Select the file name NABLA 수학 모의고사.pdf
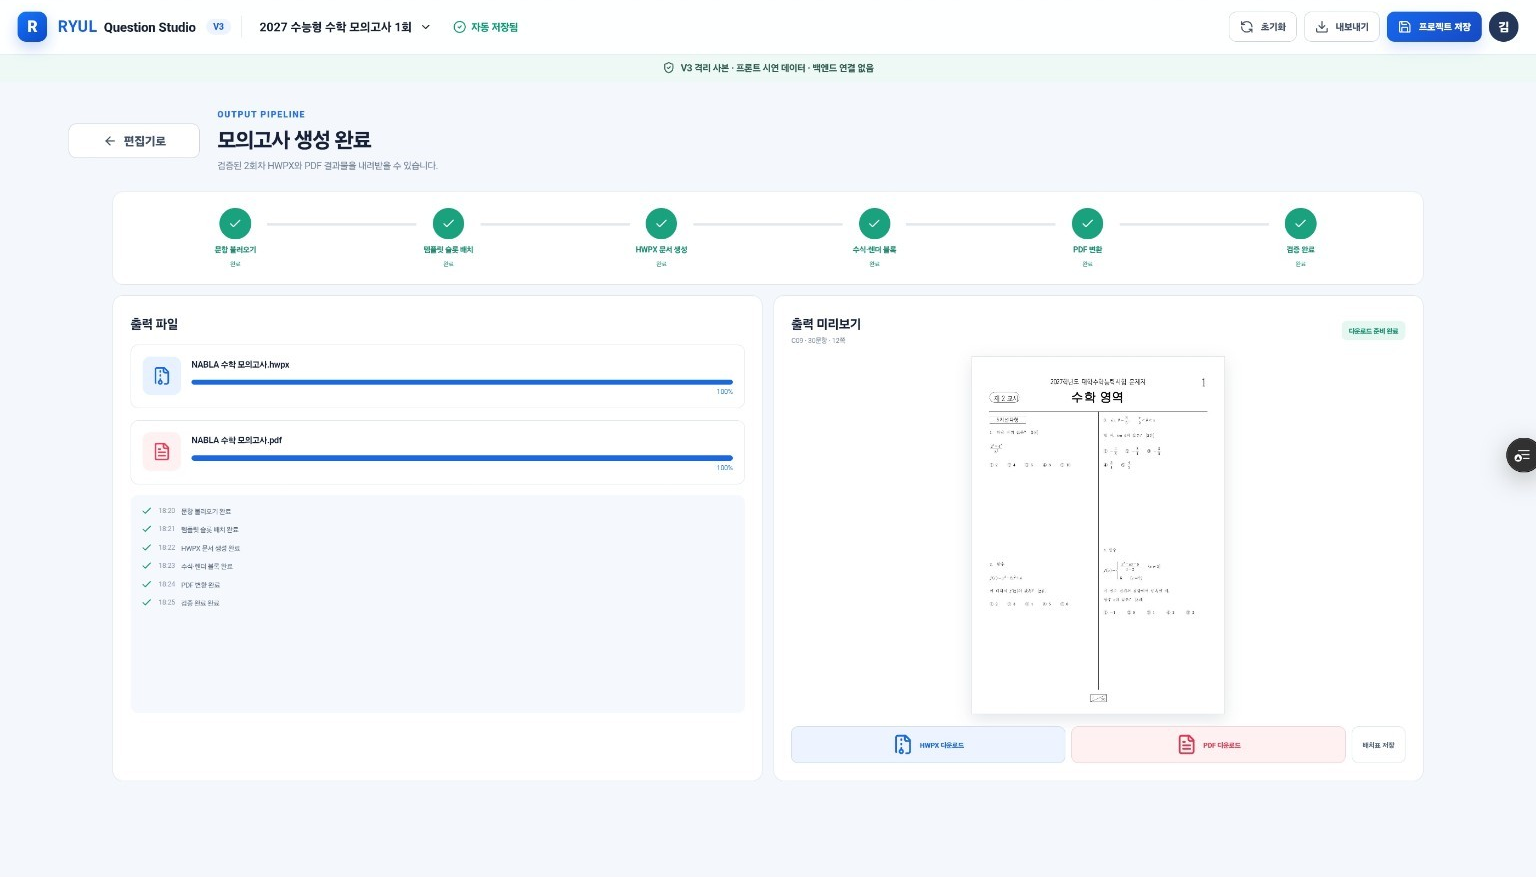Image resolution: width=1536 pixels, height=877 pixels. [237, 440]
